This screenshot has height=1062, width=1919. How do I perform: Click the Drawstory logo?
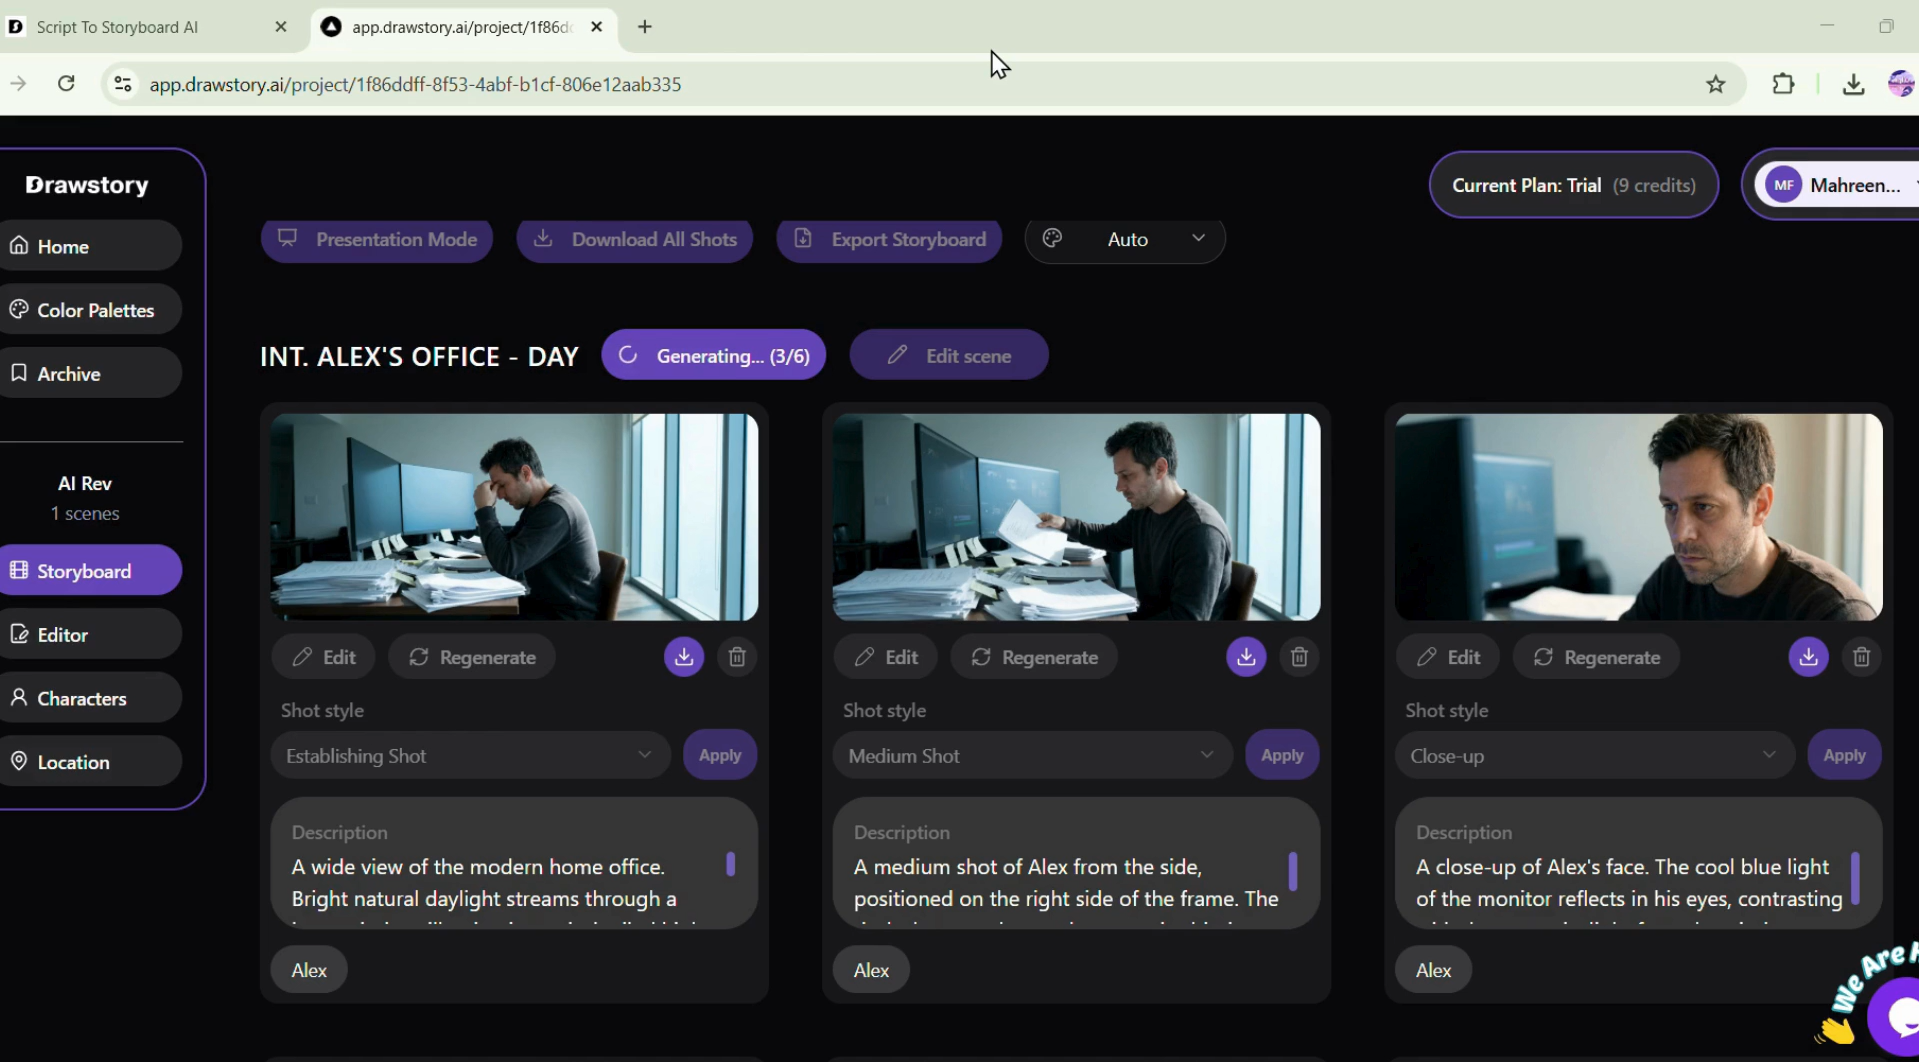87,185
